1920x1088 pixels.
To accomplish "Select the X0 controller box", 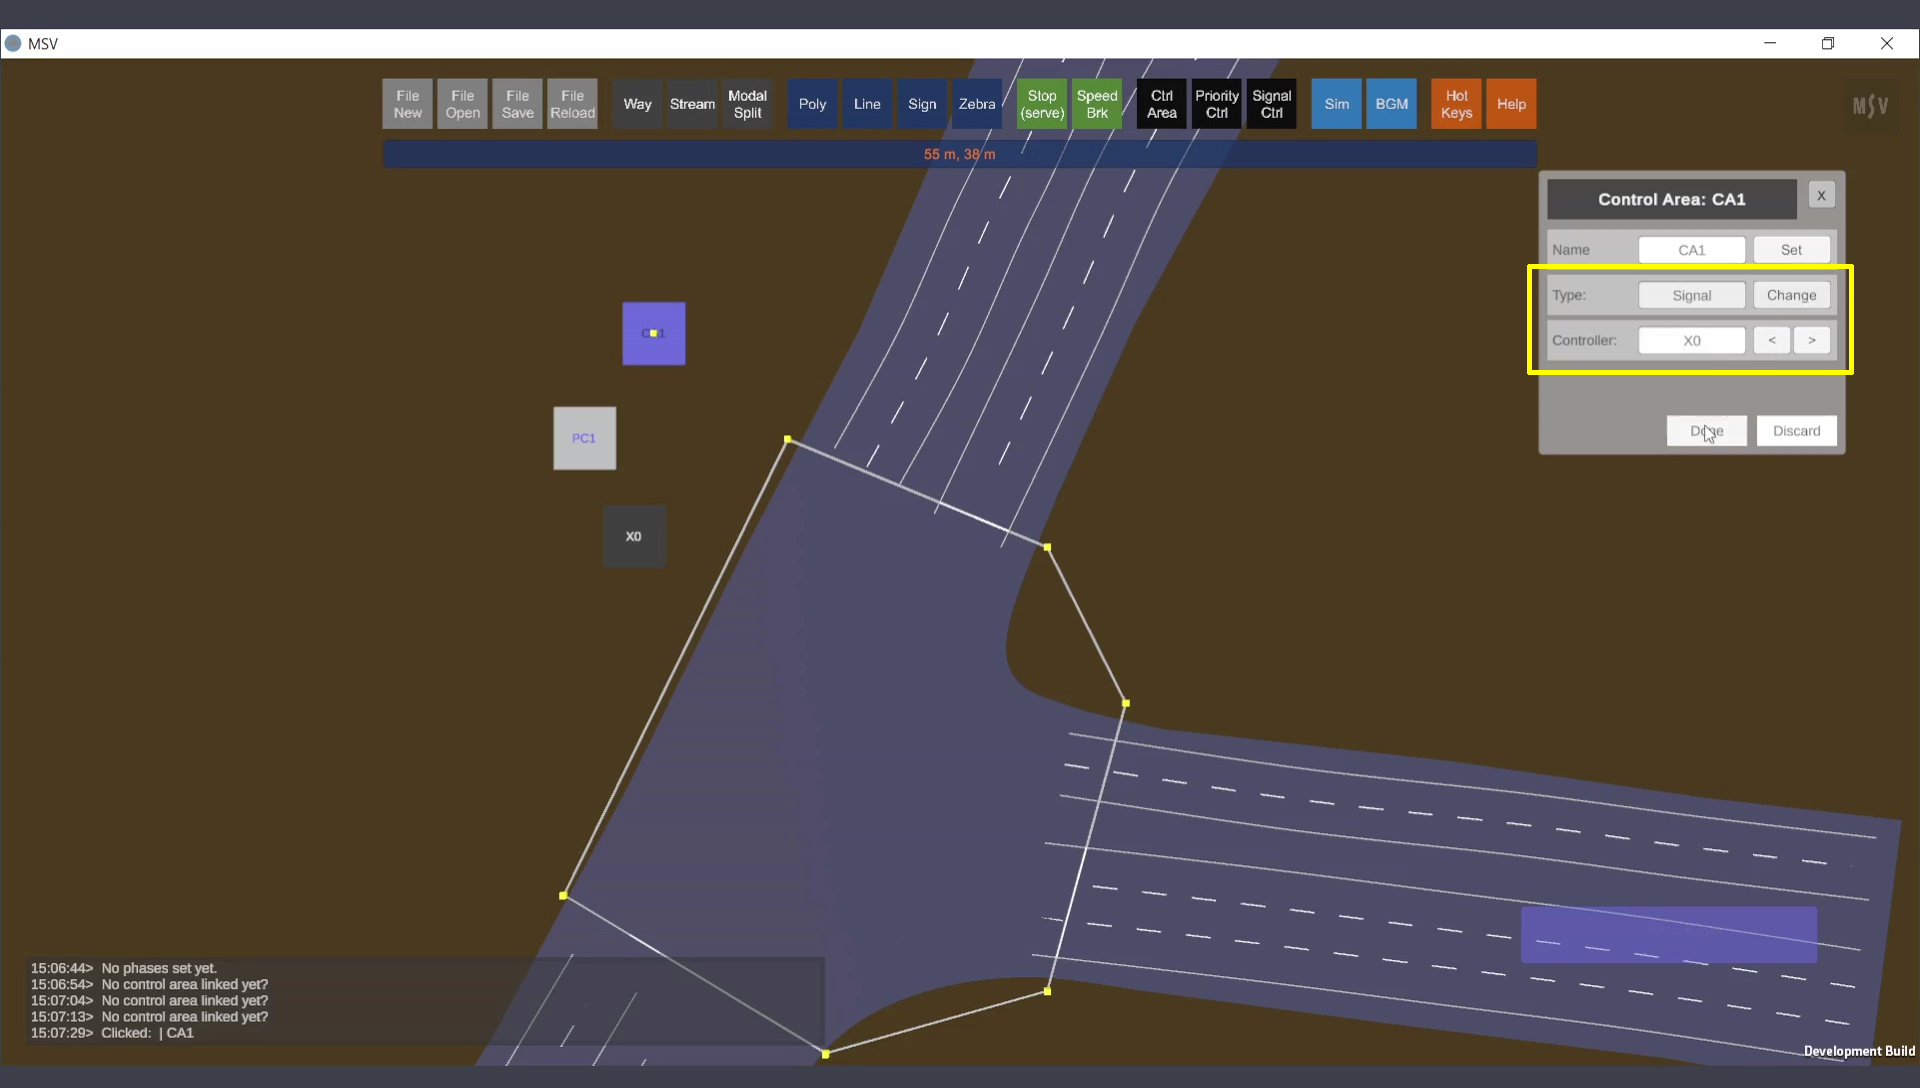I will click(x=634, y=537).
